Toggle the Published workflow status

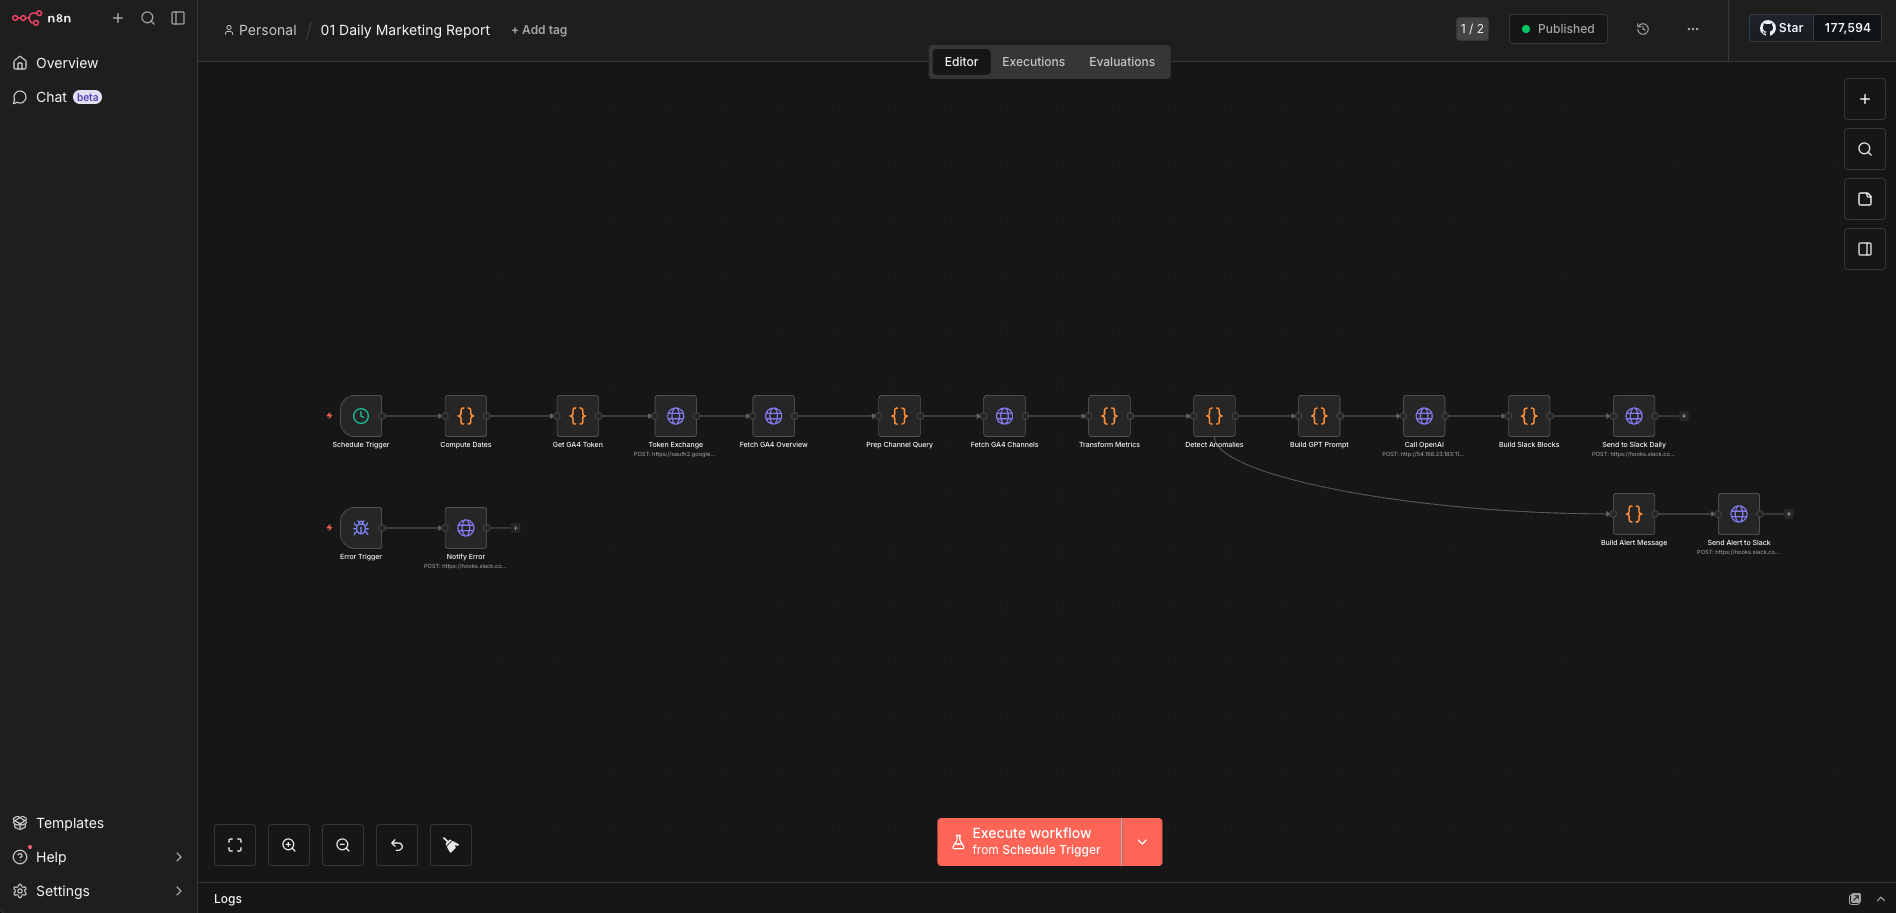(x=1557, y=29)
